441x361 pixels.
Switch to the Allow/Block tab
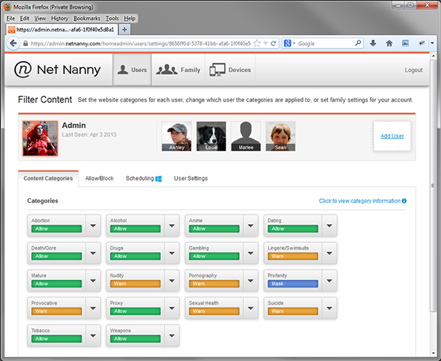99,178
